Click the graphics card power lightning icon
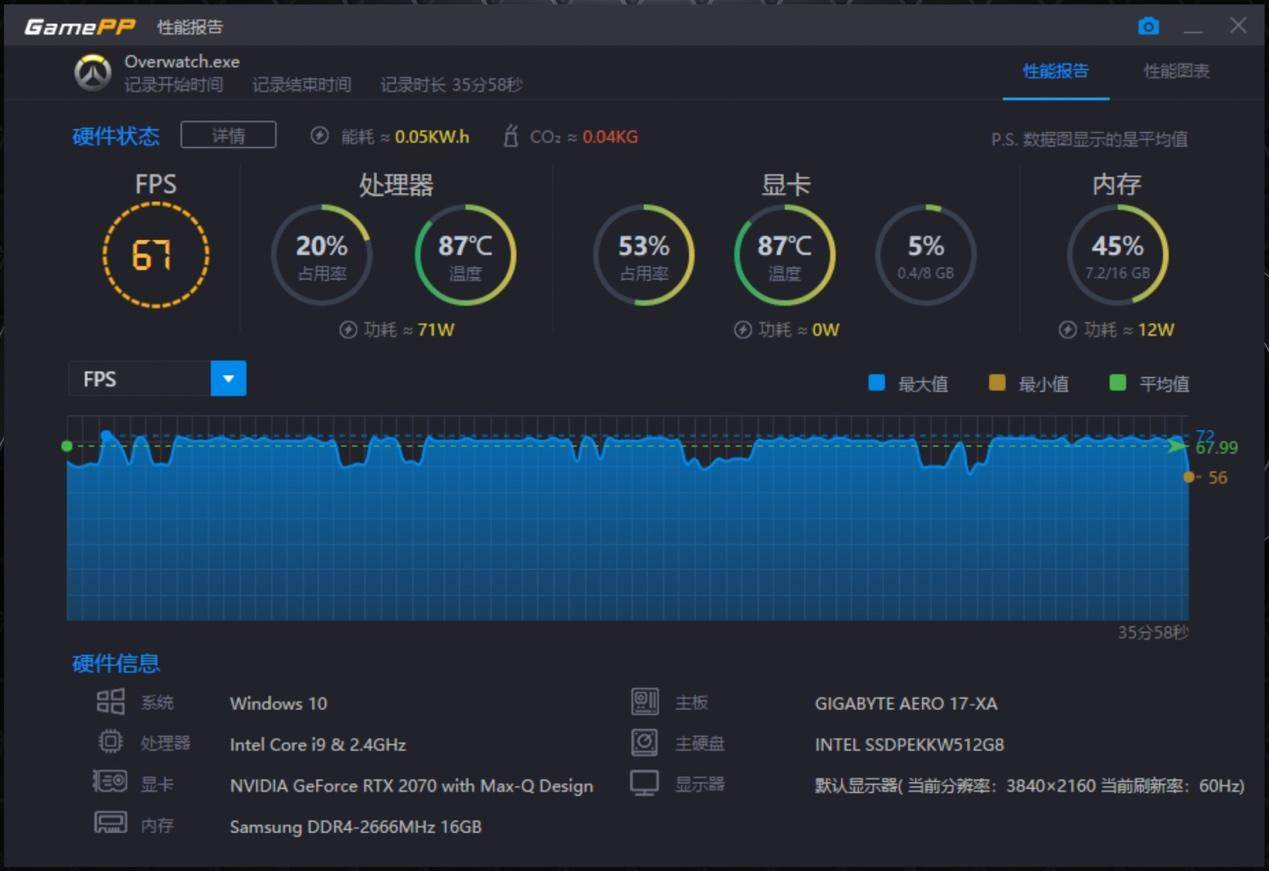This screenshot has width=1269, height=871. (x=743, y=330)
